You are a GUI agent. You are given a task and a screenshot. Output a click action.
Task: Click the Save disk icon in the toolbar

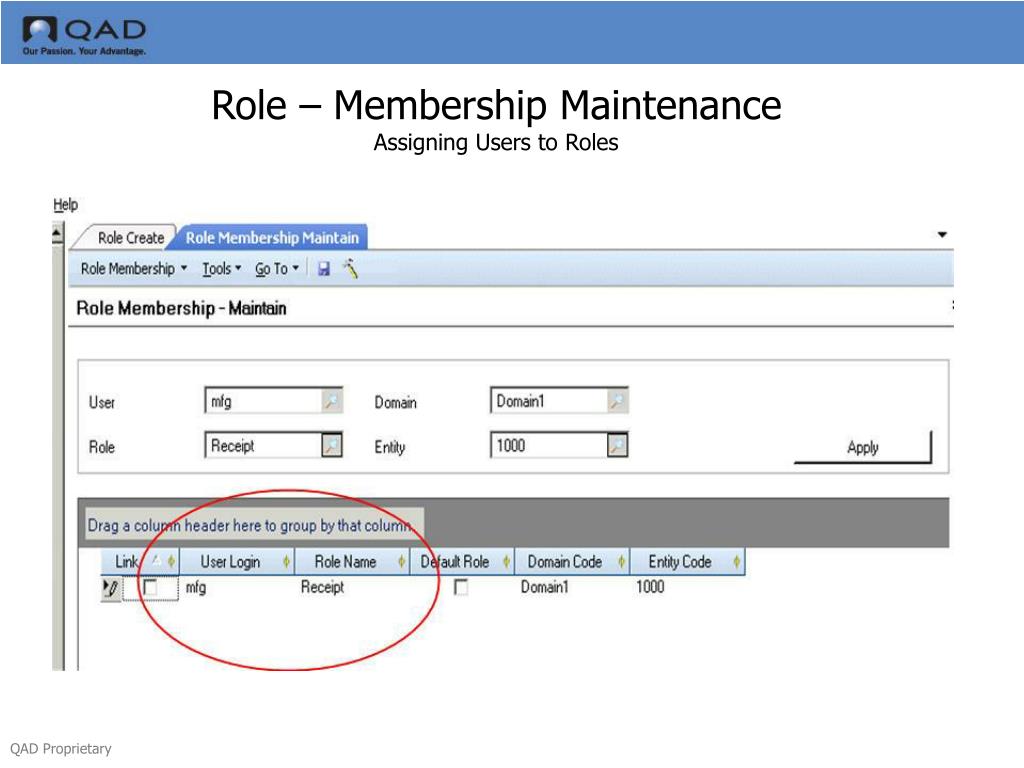point(322,268)
